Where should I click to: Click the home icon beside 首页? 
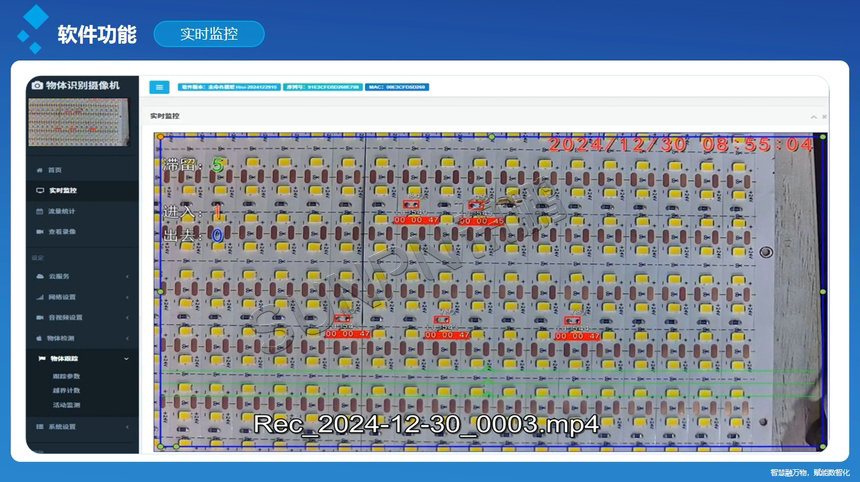(x=39, y=170)
